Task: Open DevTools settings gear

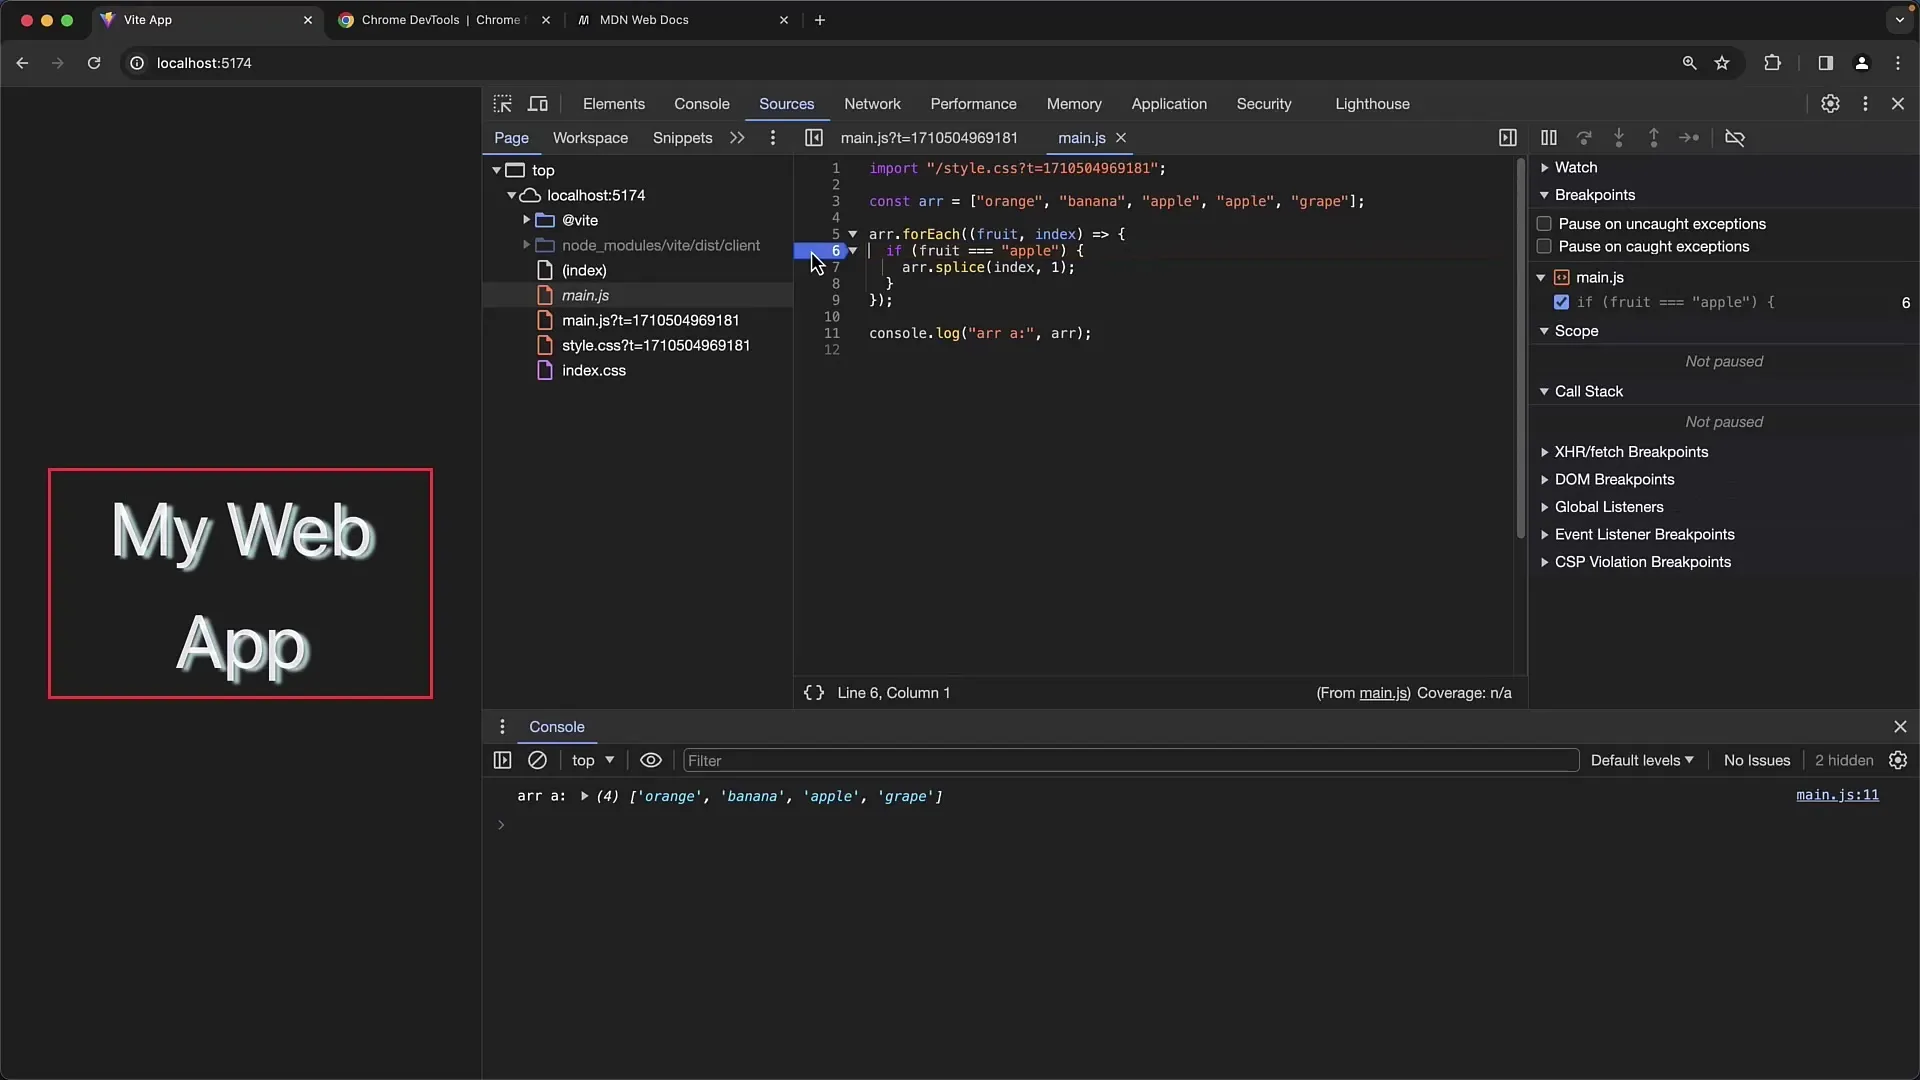Action: (x=1830, y=104)
